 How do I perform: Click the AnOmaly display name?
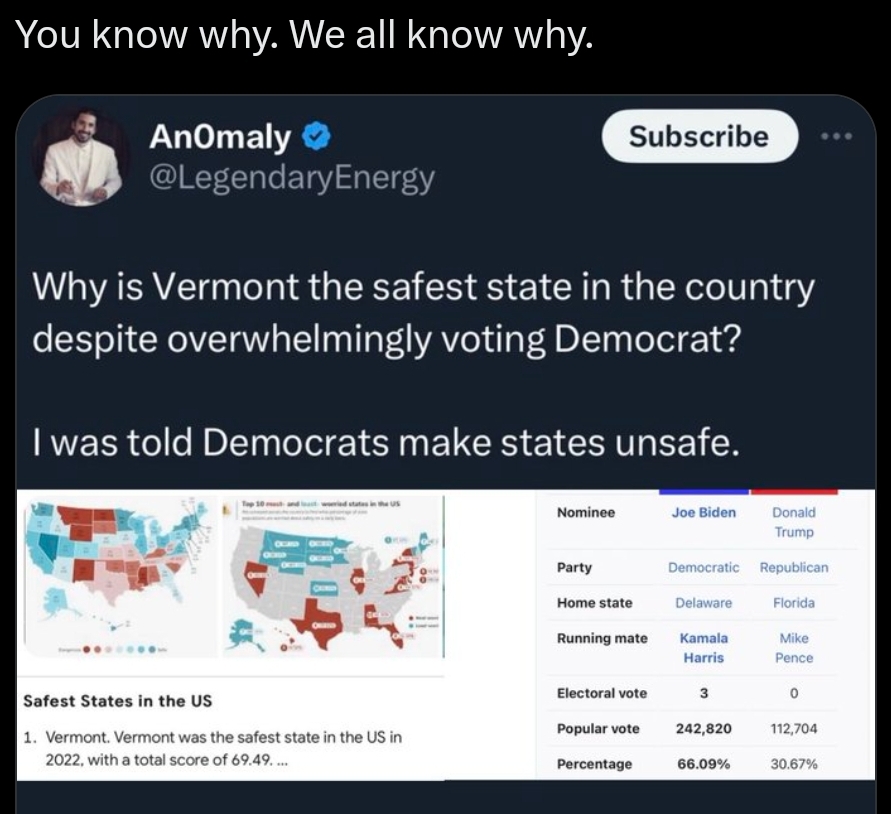click(x=220, y=138)
